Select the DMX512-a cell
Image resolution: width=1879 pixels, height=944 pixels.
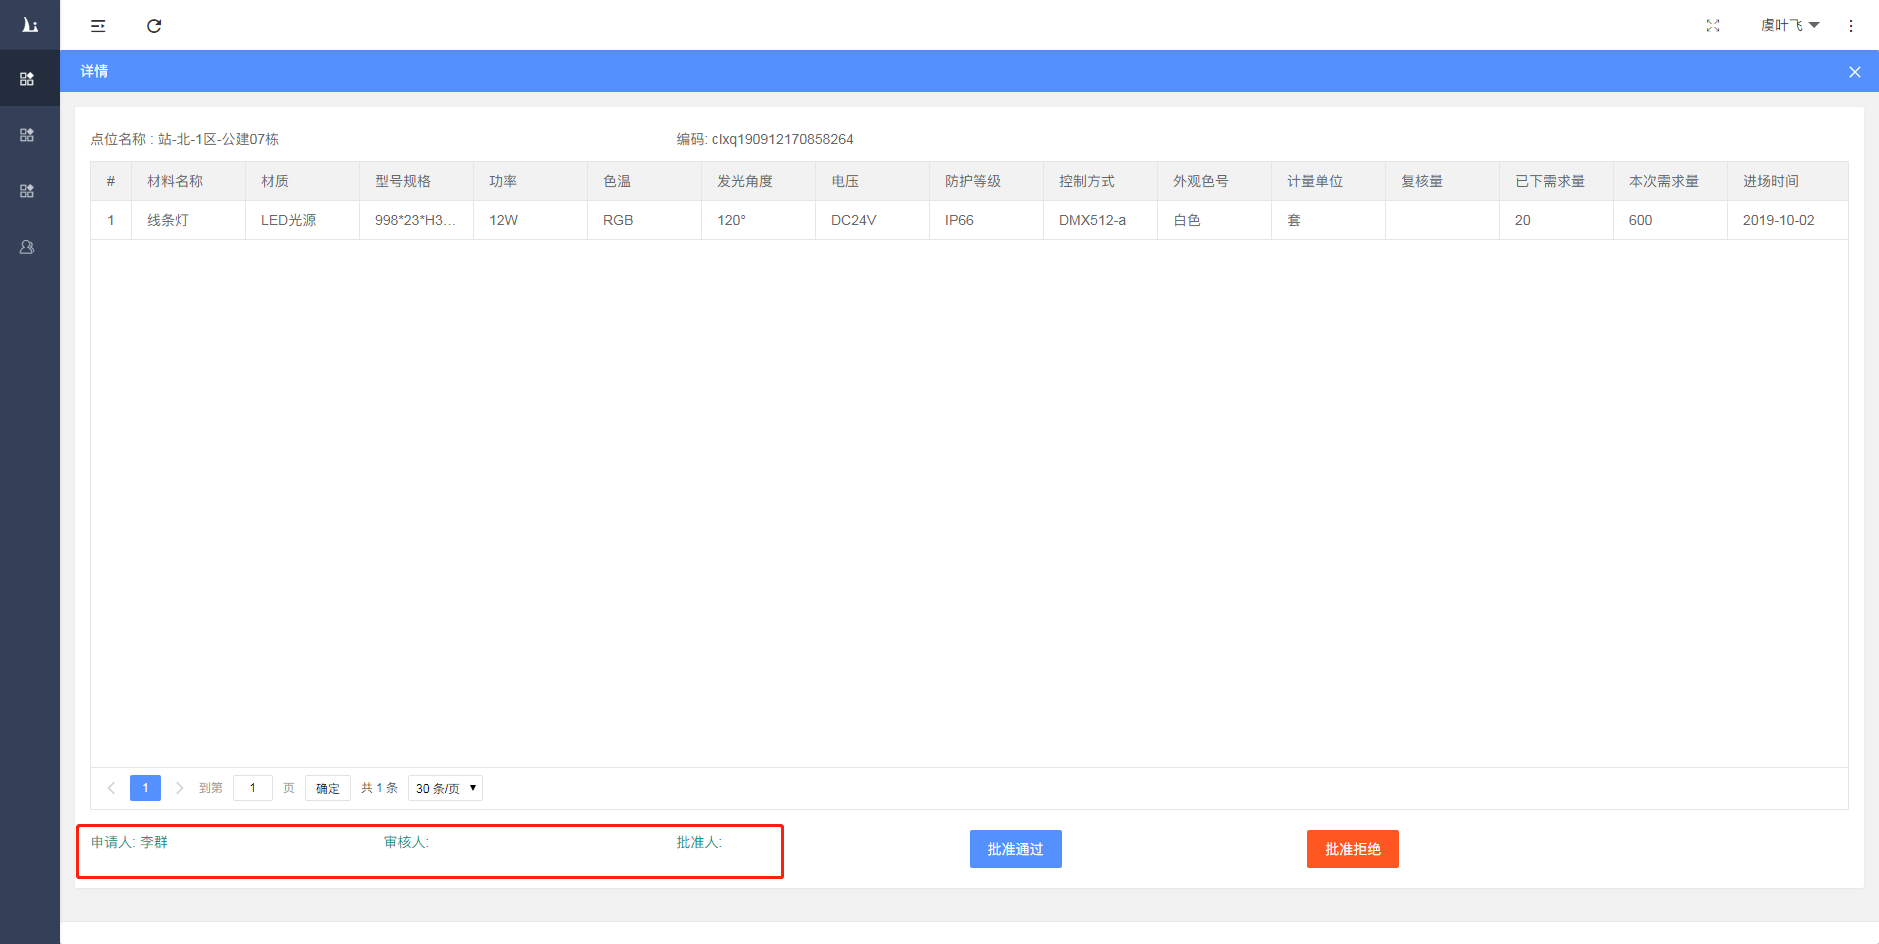(1100, 220)
